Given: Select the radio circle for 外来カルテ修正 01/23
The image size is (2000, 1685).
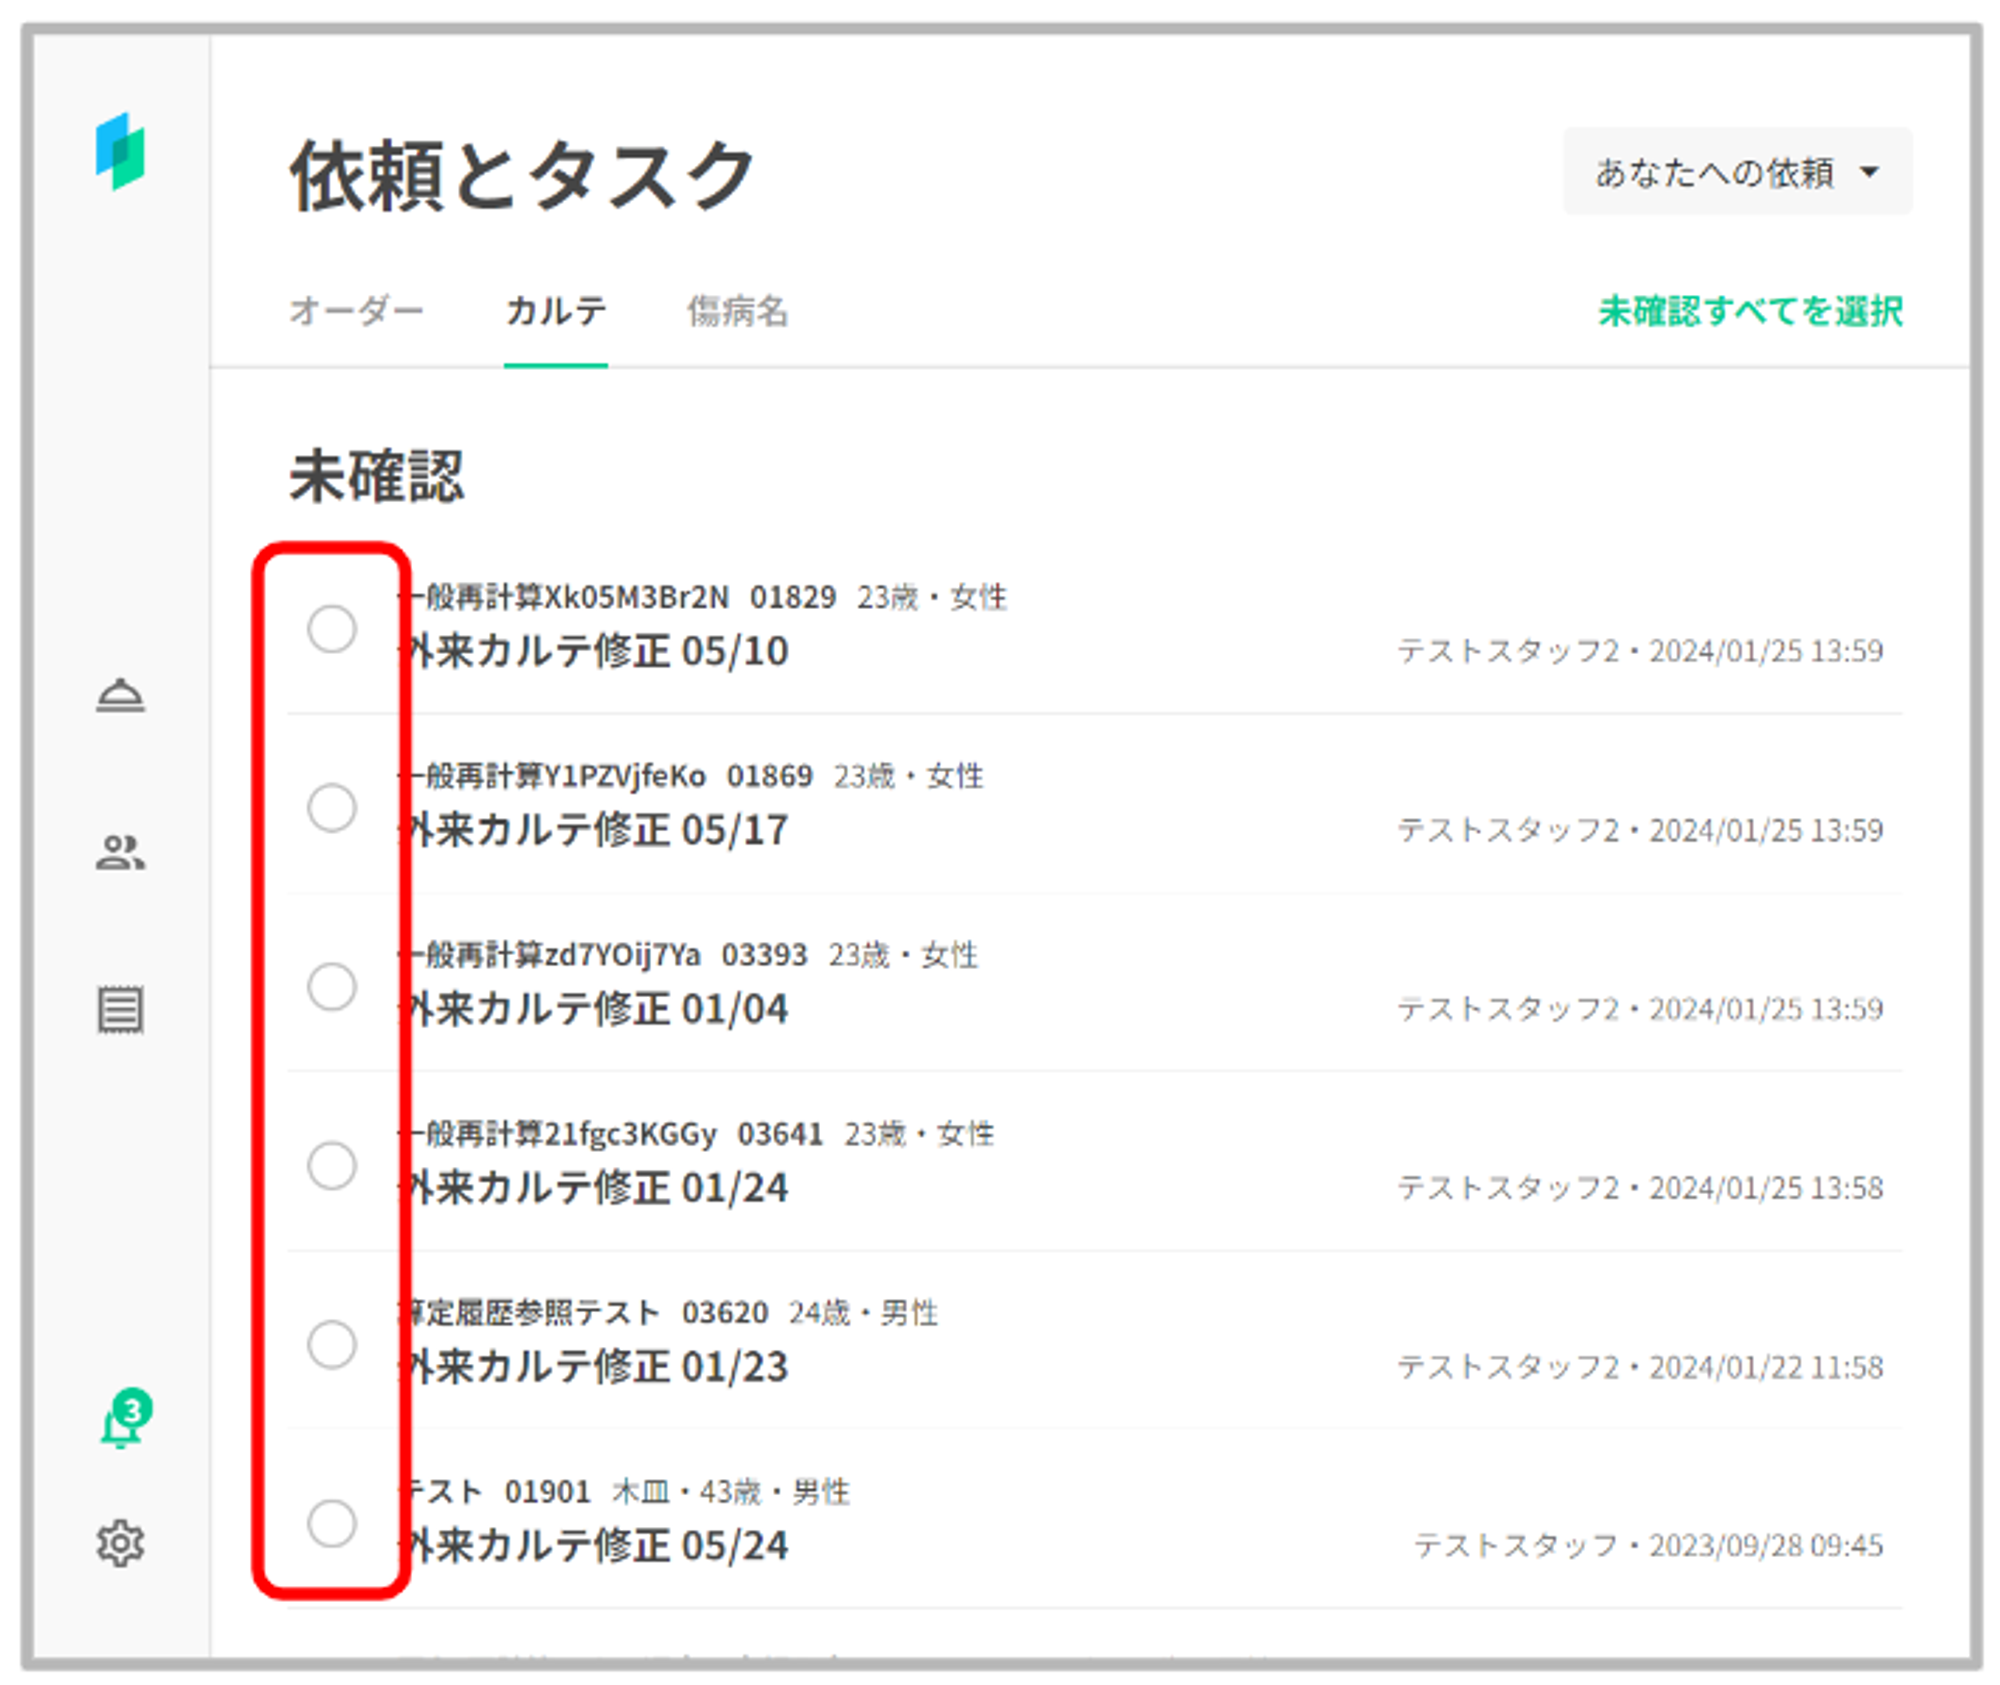Looking at the screenshot, I should [332, 1344].
